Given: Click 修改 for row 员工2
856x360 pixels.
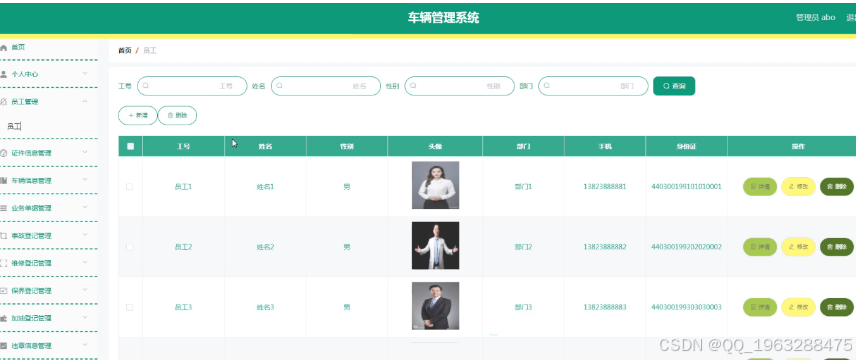Looking at the screenshot, I should pyautogui.click(x=798, y=247).
